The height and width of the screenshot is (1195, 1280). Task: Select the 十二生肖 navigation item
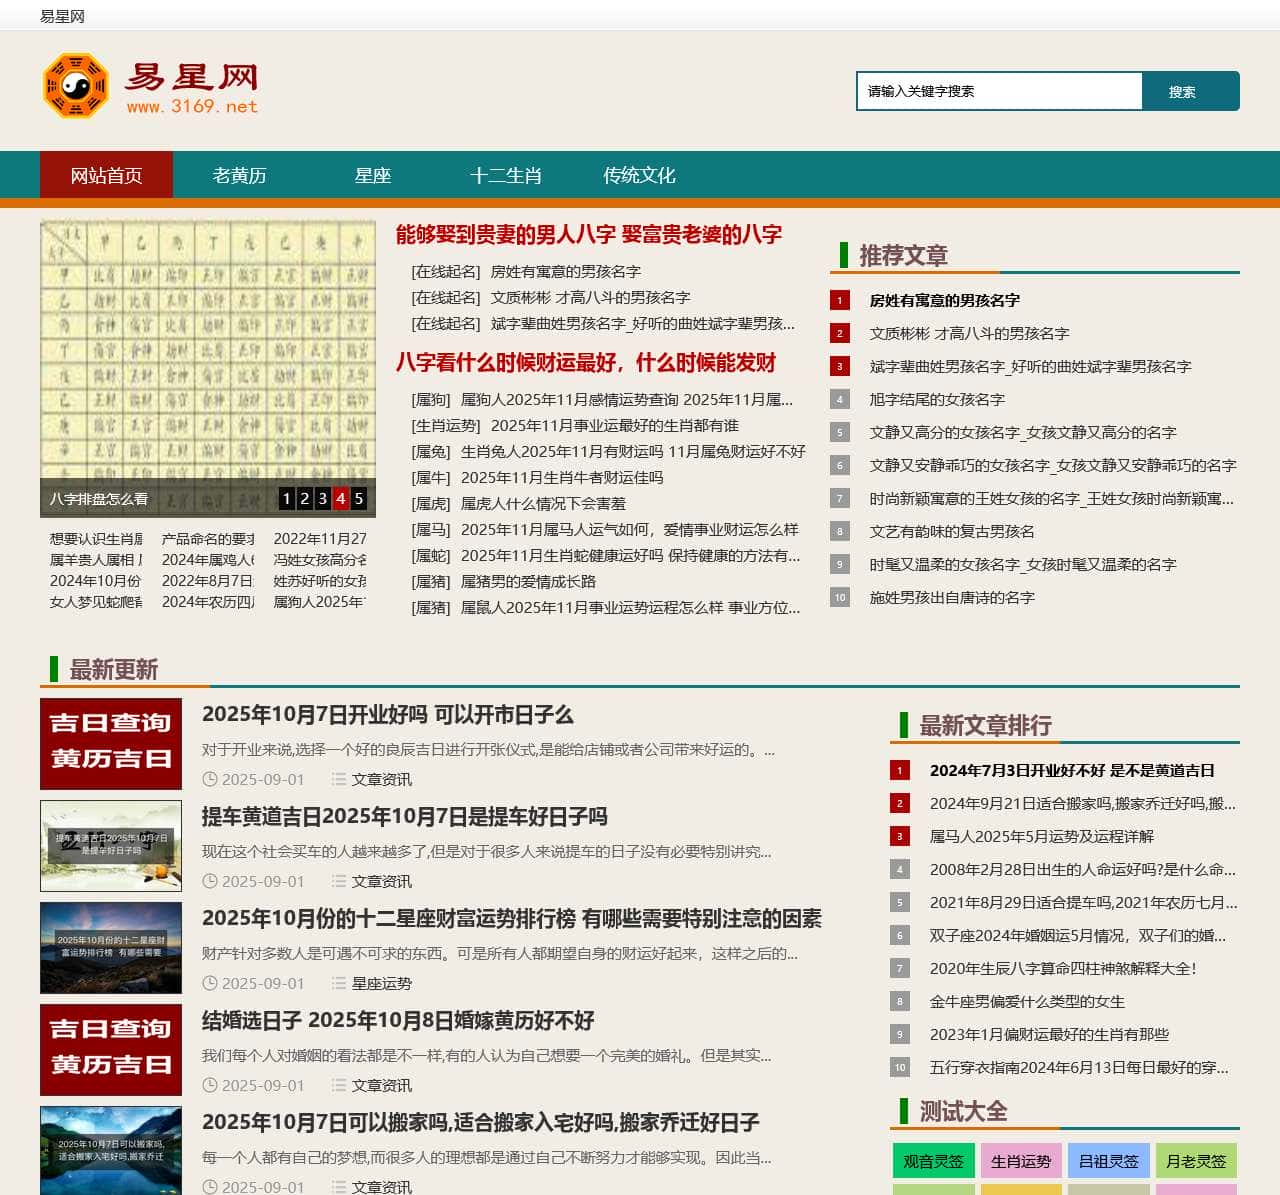point(506,175)
